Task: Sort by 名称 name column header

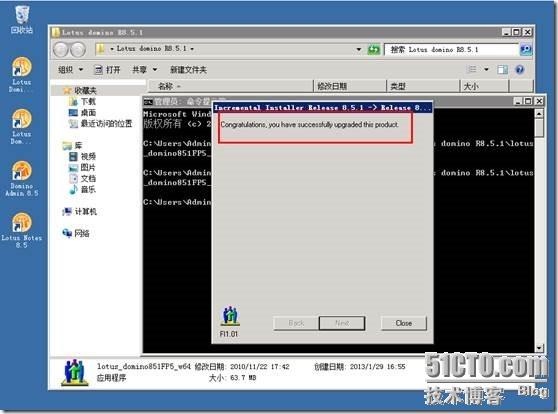Action: click(x=231, y=86)
